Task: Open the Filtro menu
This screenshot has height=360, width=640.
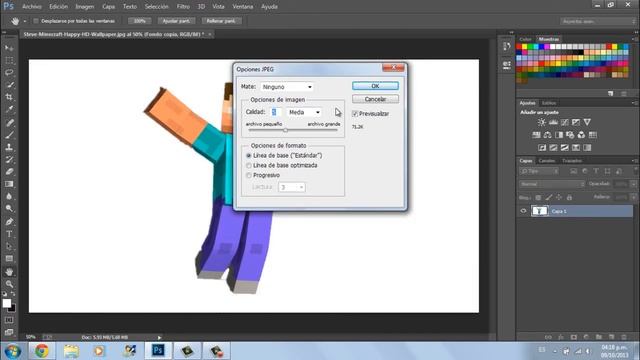Action: [183, 7]
